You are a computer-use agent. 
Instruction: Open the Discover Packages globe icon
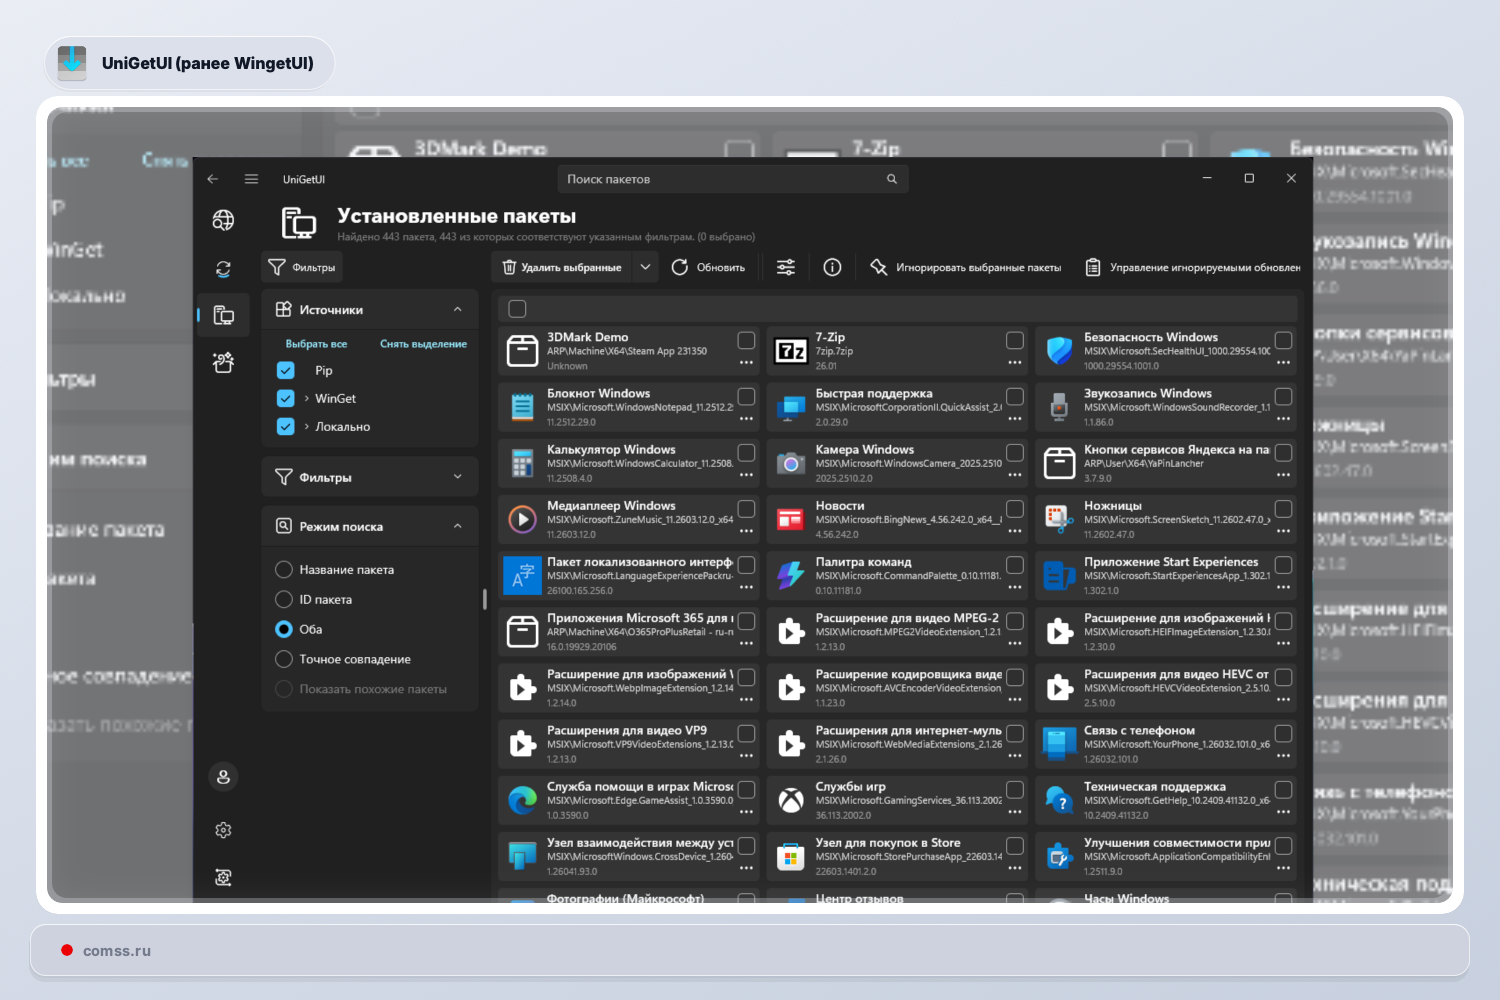pyautogui.click(x=223, y=220)
